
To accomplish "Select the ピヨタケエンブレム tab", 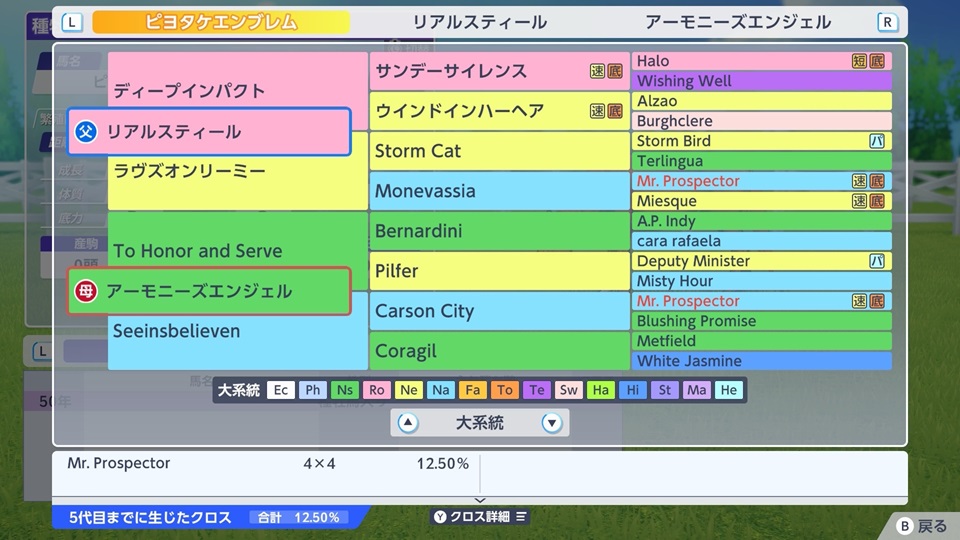I will 221,23.
